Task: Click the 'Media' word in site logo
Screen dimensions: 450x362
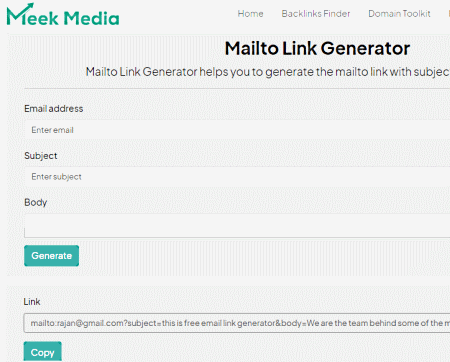Action: [91, 18]
